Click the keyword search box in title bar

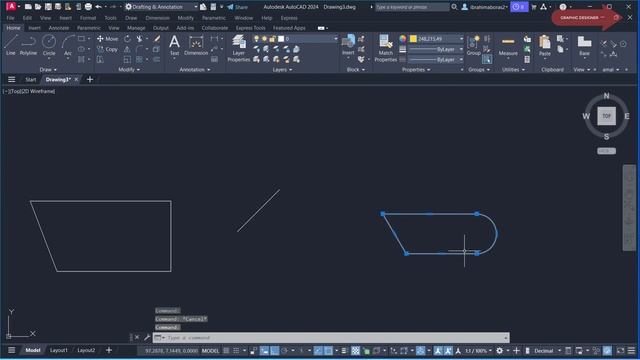tap(412, 7)
